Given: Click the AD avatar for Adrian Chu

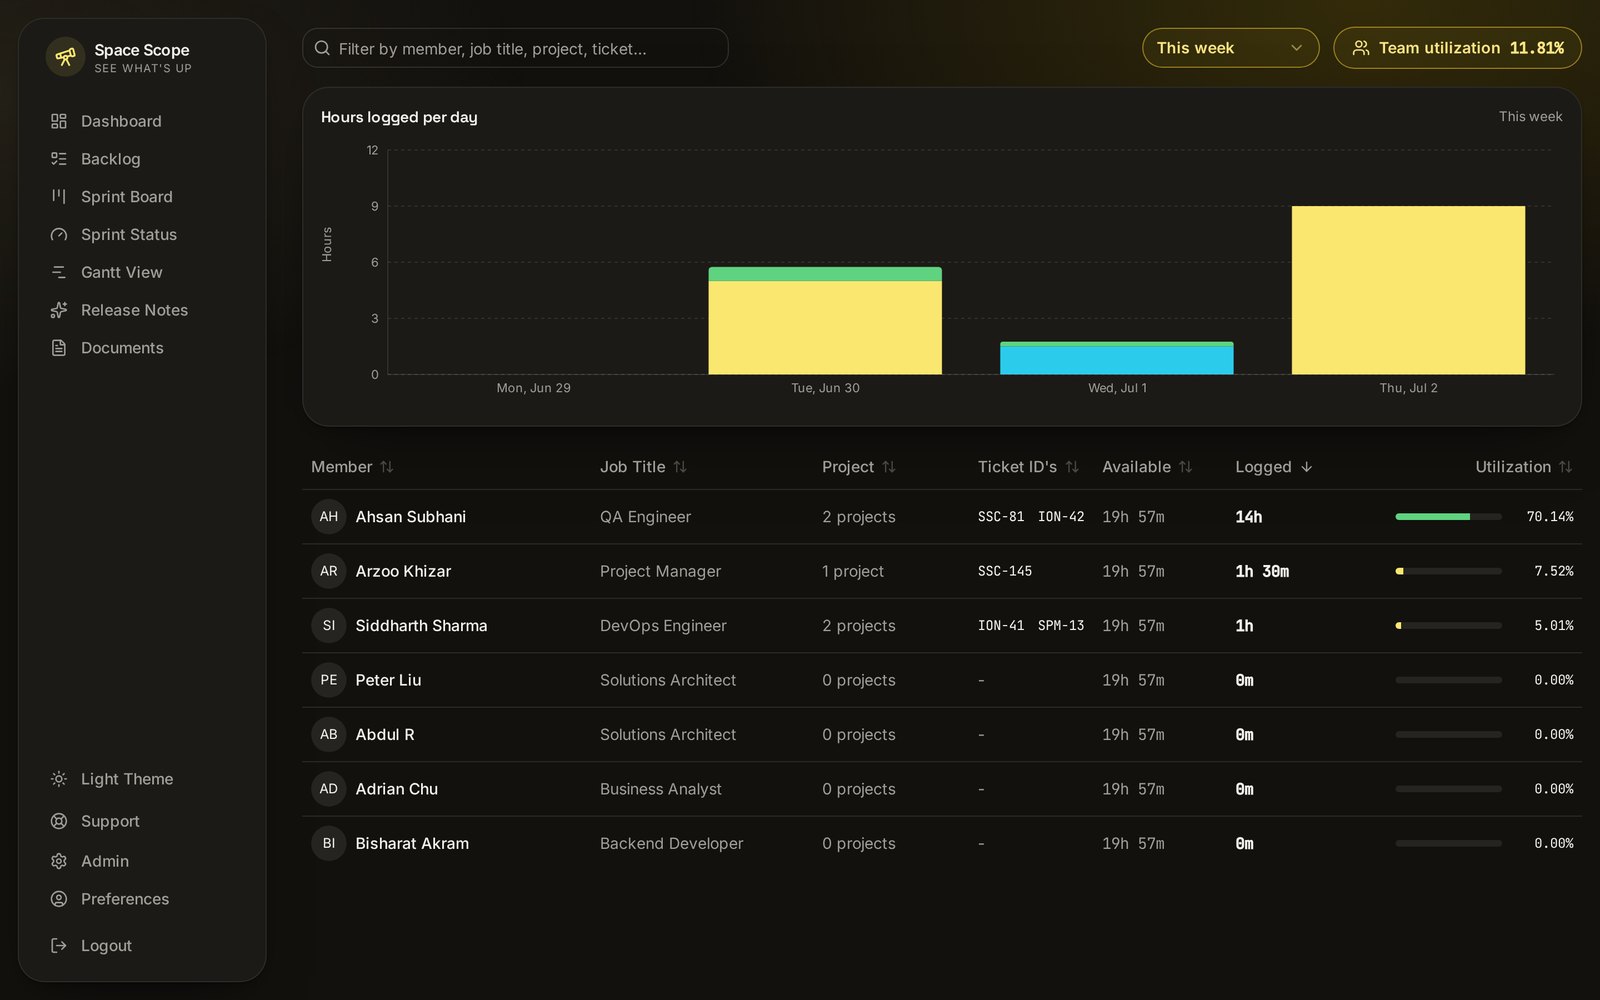Looking at the screenshot, I should [x=329, y=789].
